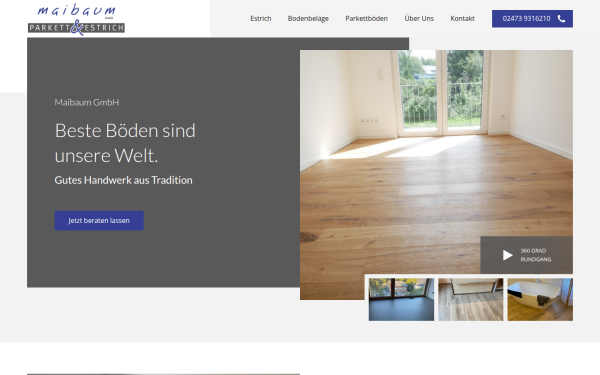Image resolution: width=600 pixels, height=375 pixels.
Task: Click the Beste Böden sind unsere Welt heading
Action: point(125,143)
